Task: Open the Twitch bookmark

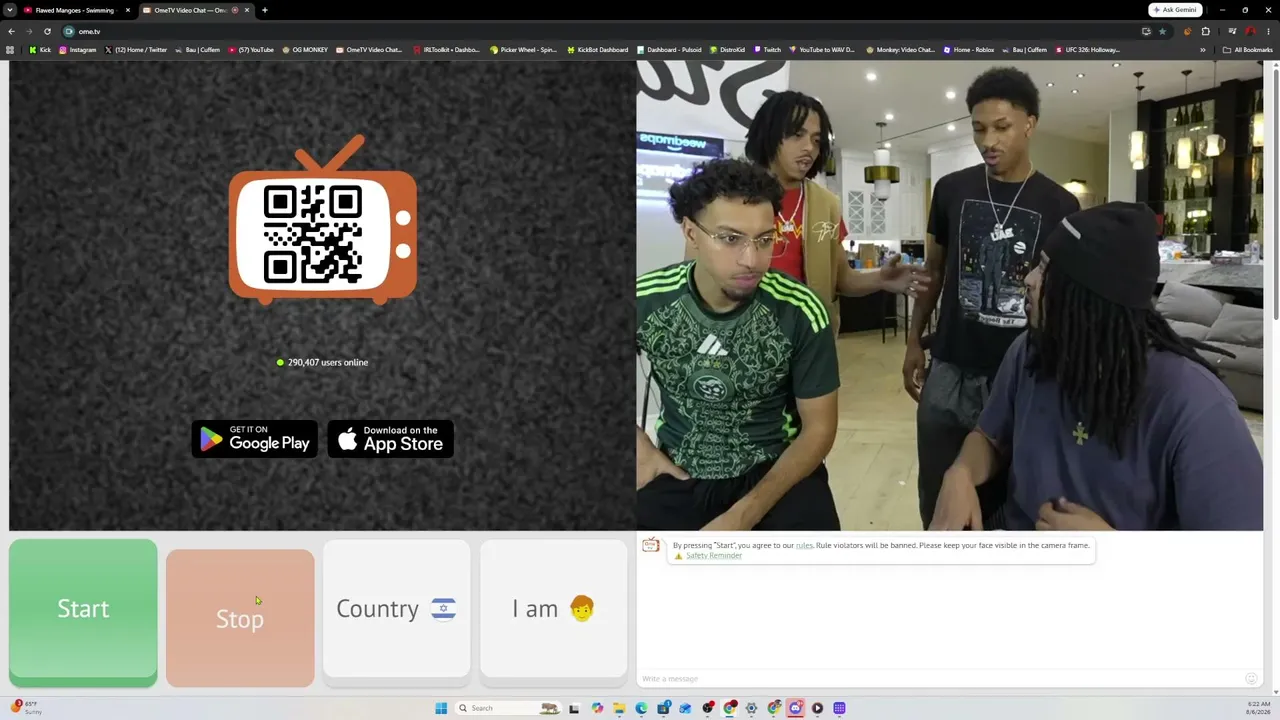Action: tap(767, 50)
